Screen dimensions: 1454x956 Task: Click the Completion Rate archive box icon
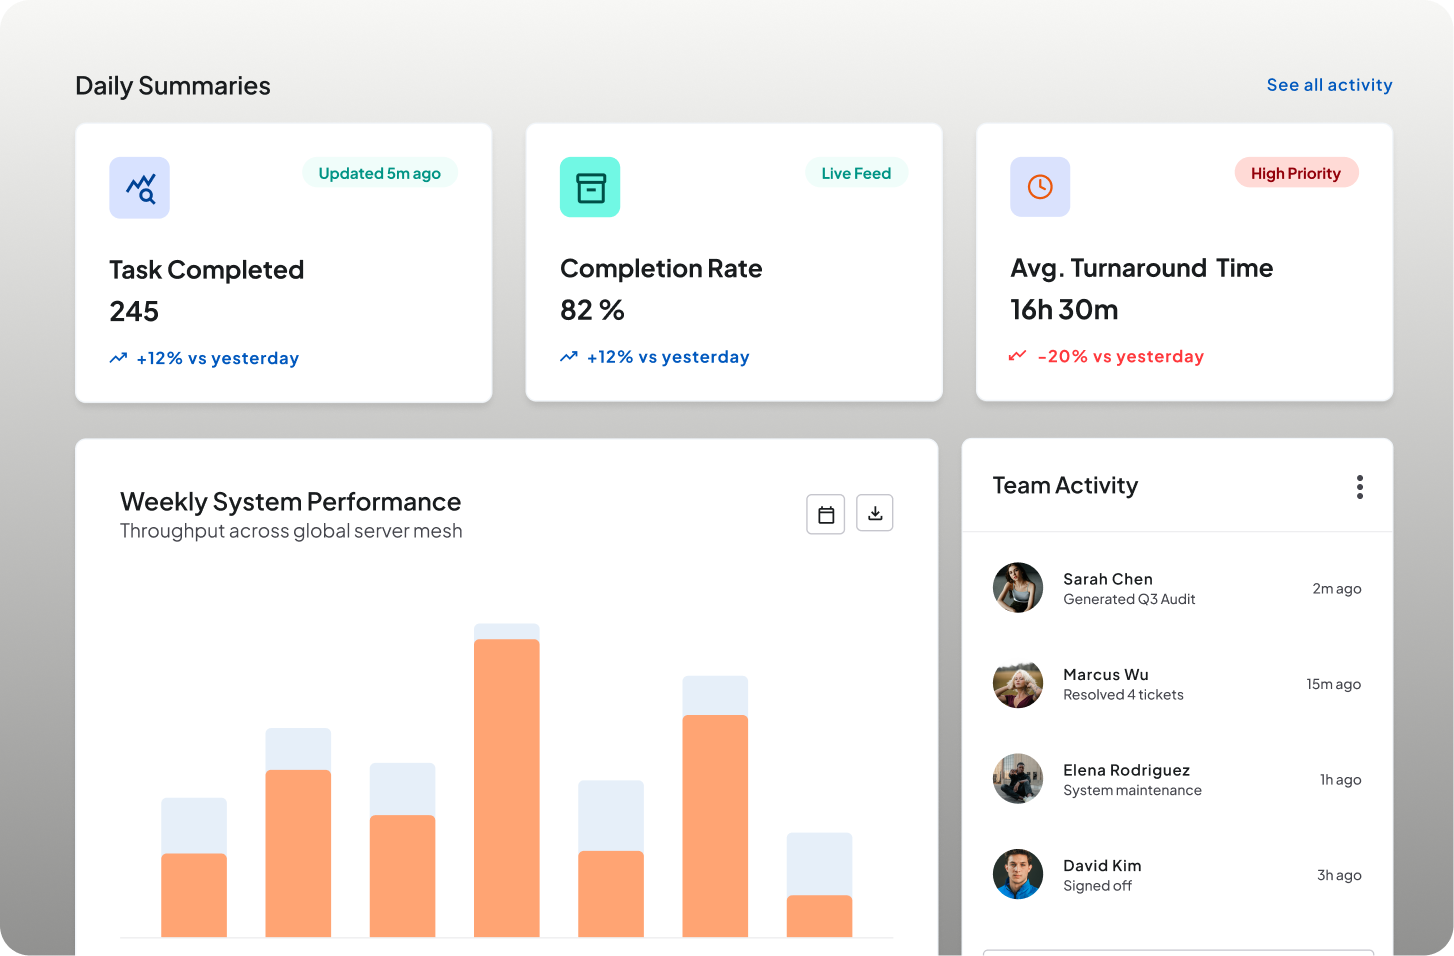coord(590,187)
